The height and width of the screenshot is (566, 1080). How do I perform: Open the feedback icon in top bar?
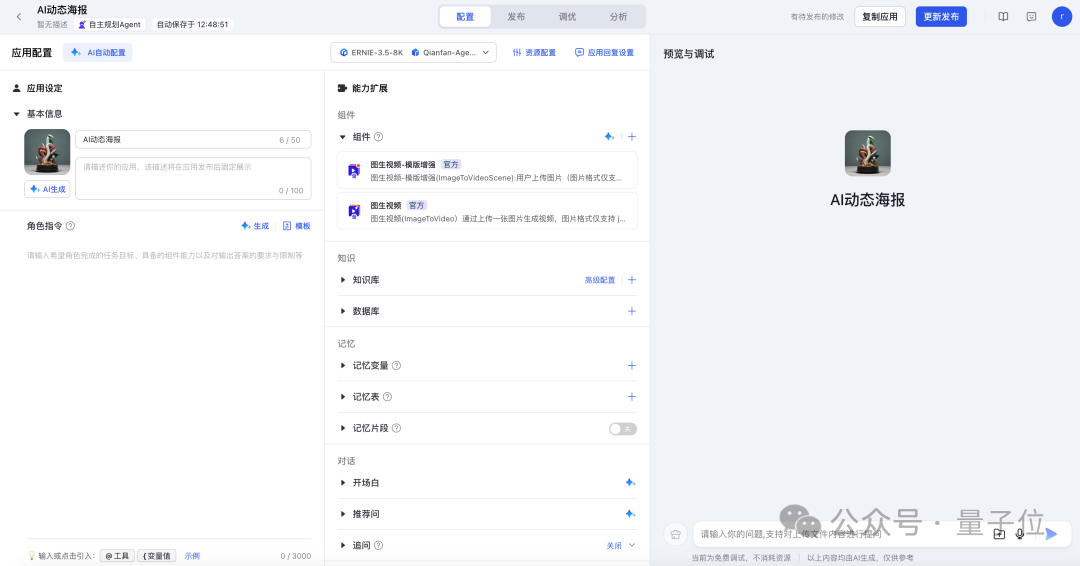(x=1031, y=17)
